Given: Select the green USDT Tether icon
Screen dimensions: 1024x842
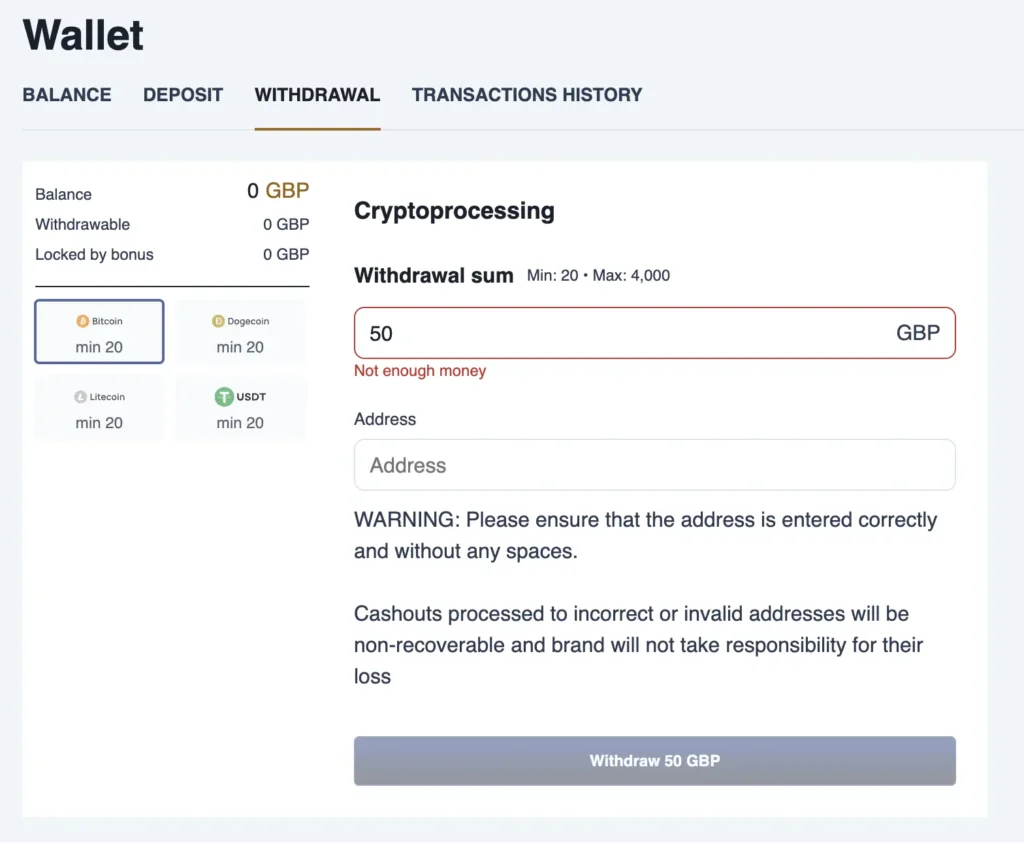Looking at the screenshot, I should [x=224, y=397].
